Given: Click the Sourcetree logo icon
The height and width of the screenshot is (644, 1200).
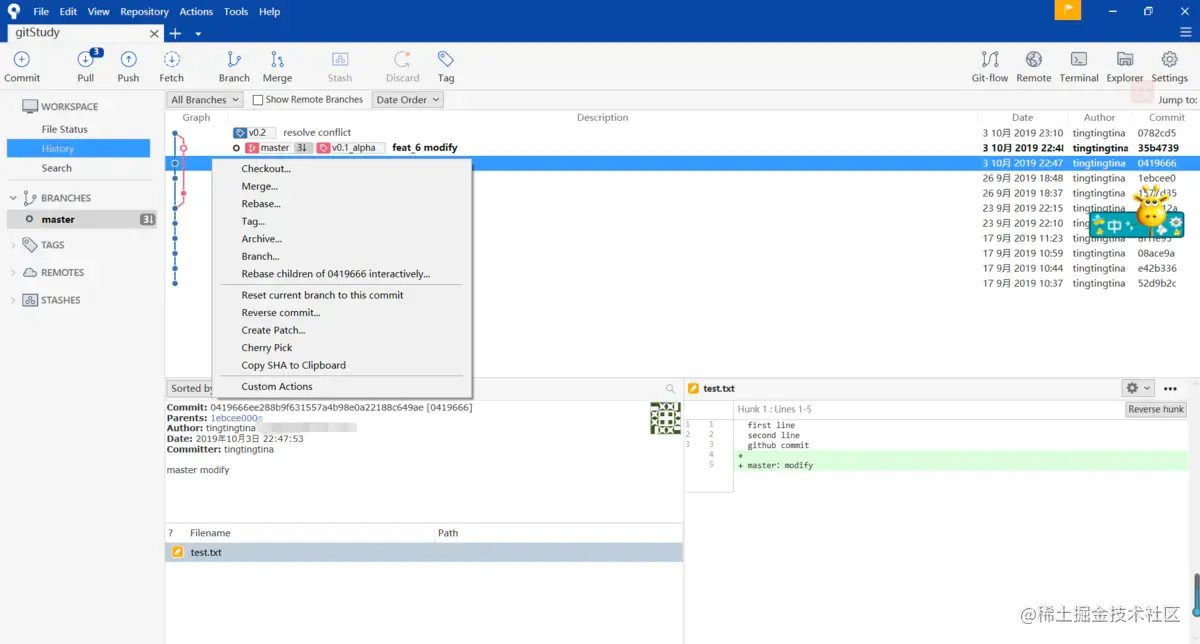Looking at the screenshot, I should click(13, 11).
